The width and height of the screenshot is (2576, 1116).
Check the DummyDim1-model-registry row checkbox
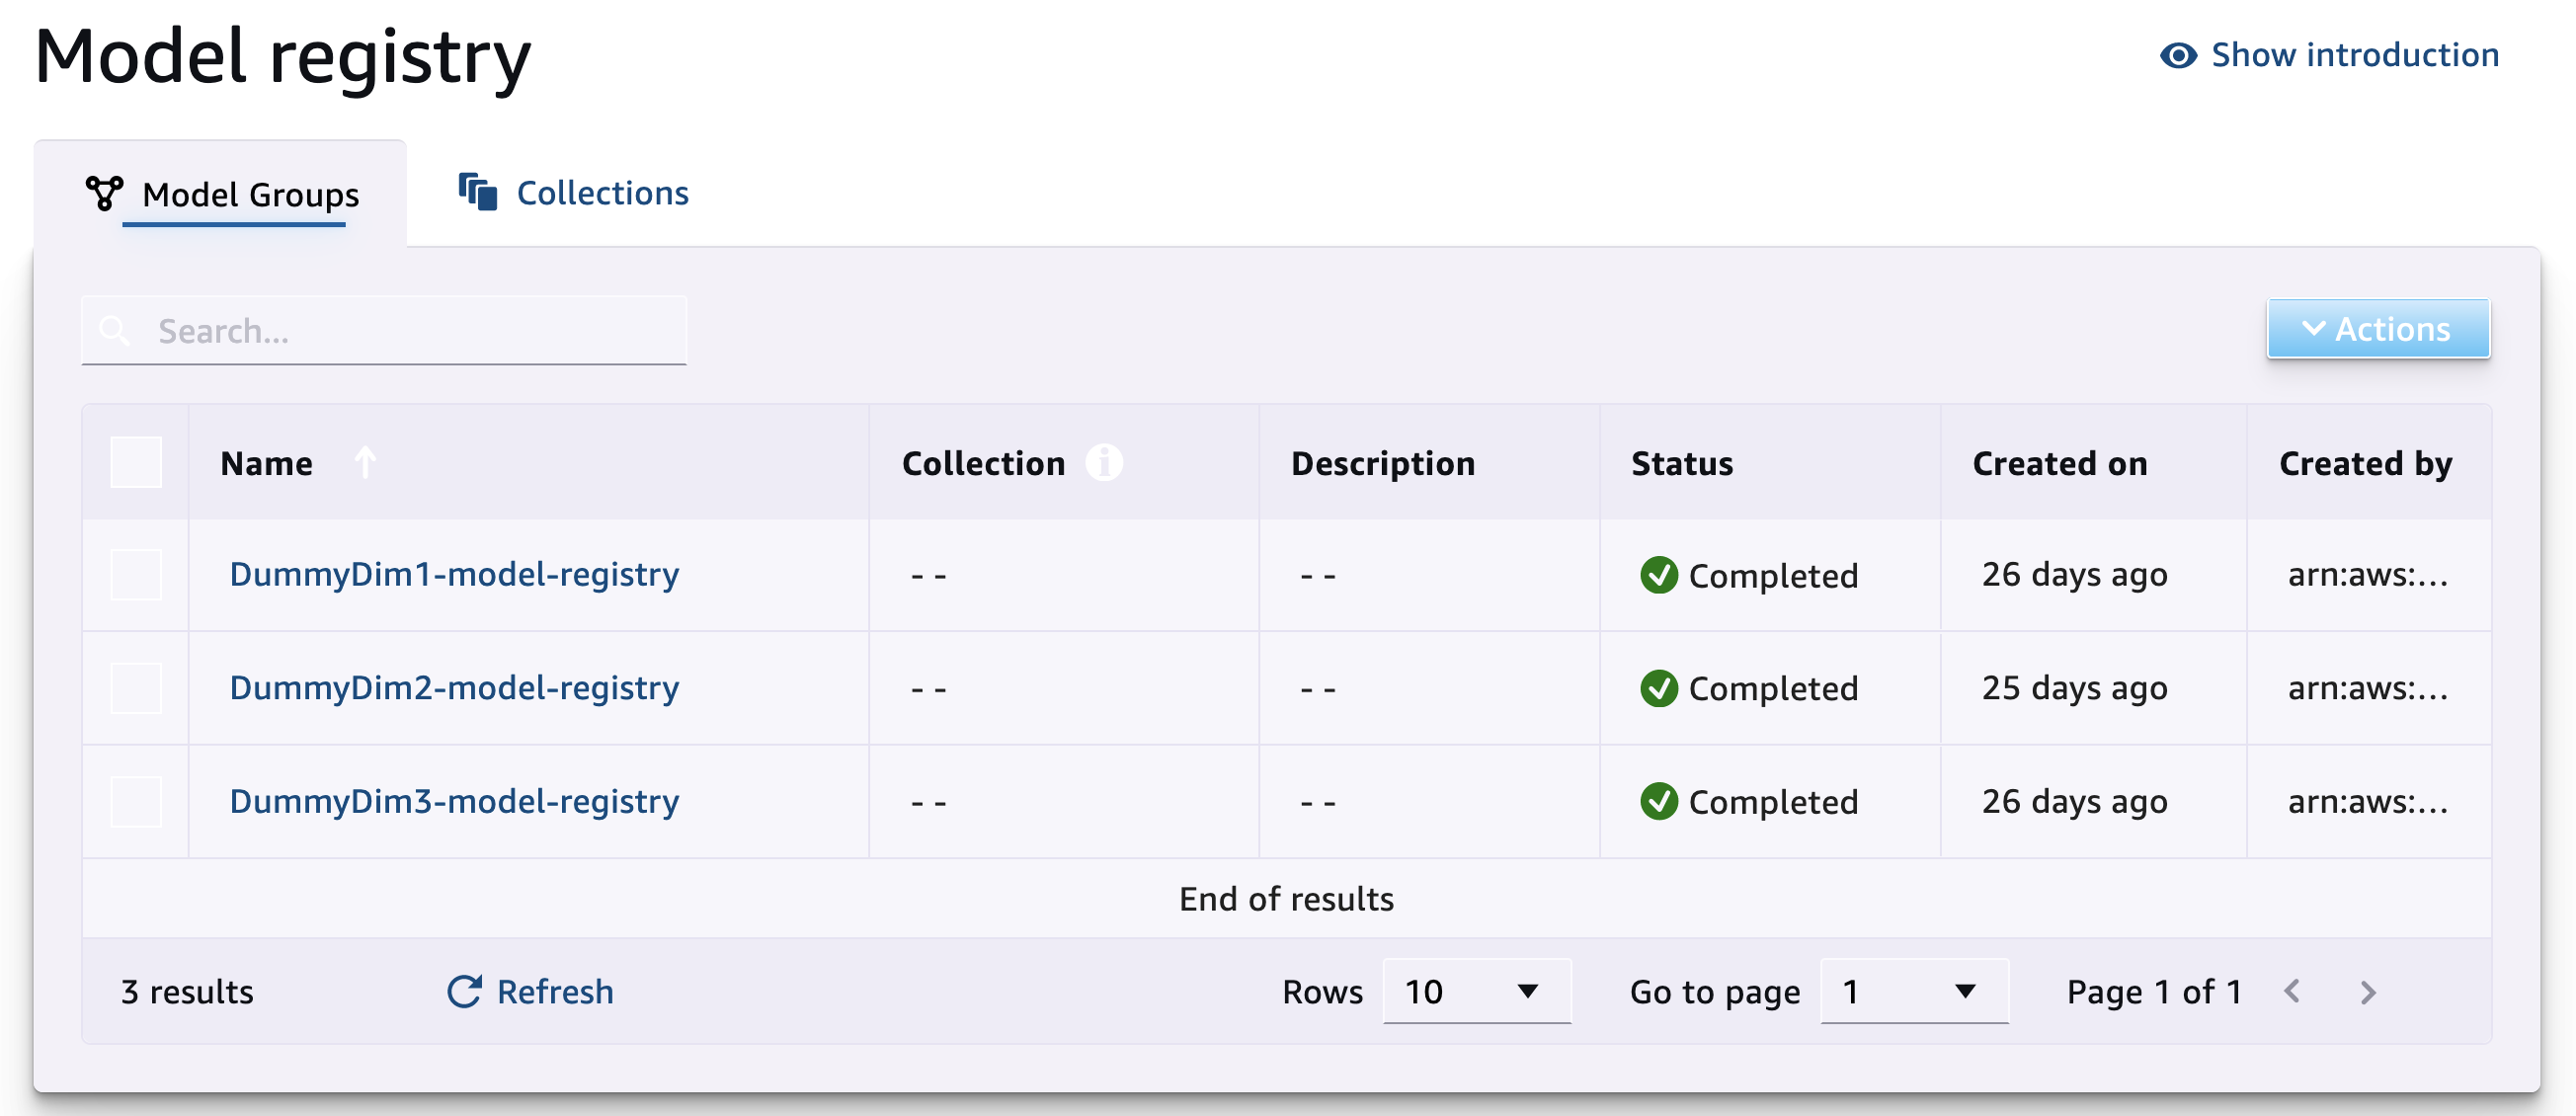(136, 575)
